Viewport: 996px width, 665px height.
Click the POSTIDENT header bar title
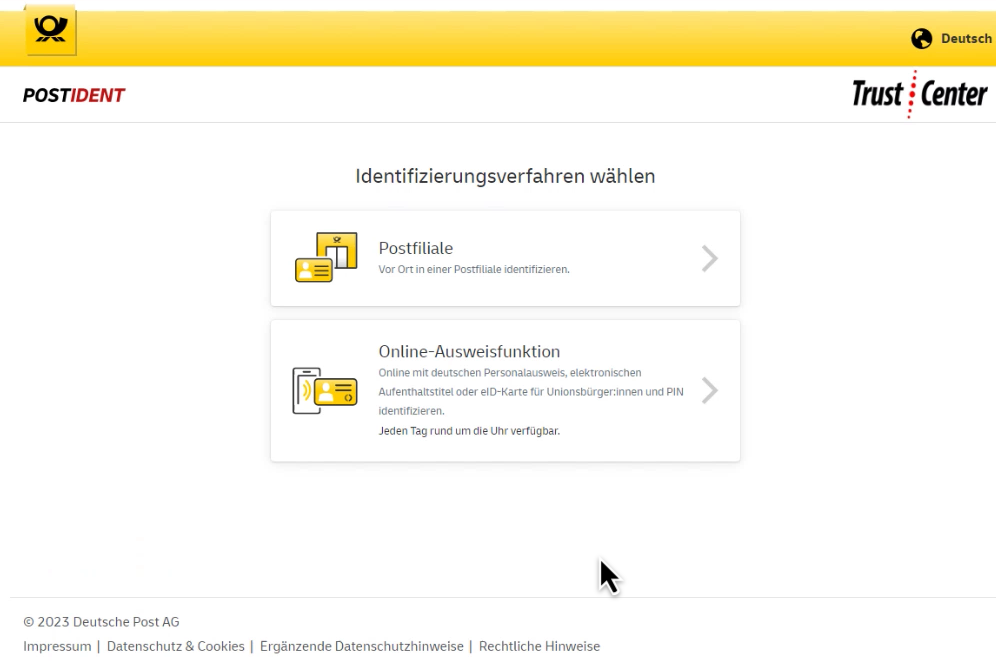click(73, 94)
